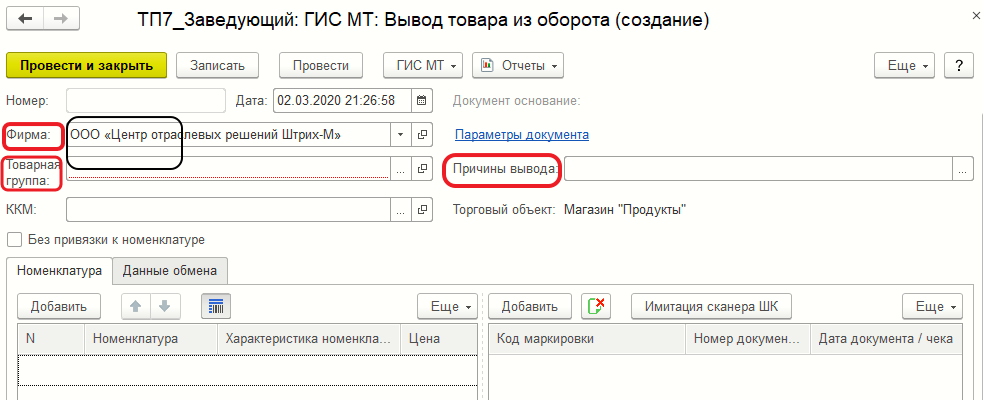The height and width of the screenshot is (400, 983).
Task: Click the Номенклатура column header
Action: click(x=150, y=339)
